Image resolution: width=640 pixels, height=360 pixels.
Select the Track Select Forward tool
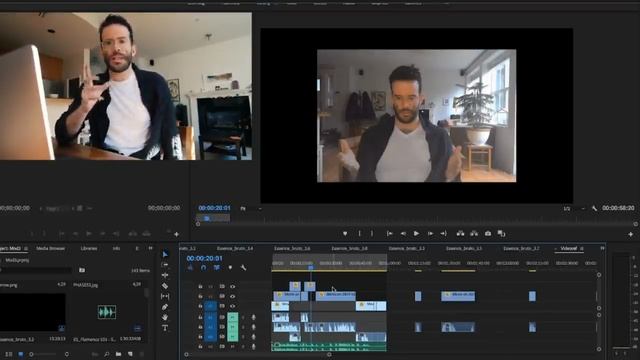[165, 265]
